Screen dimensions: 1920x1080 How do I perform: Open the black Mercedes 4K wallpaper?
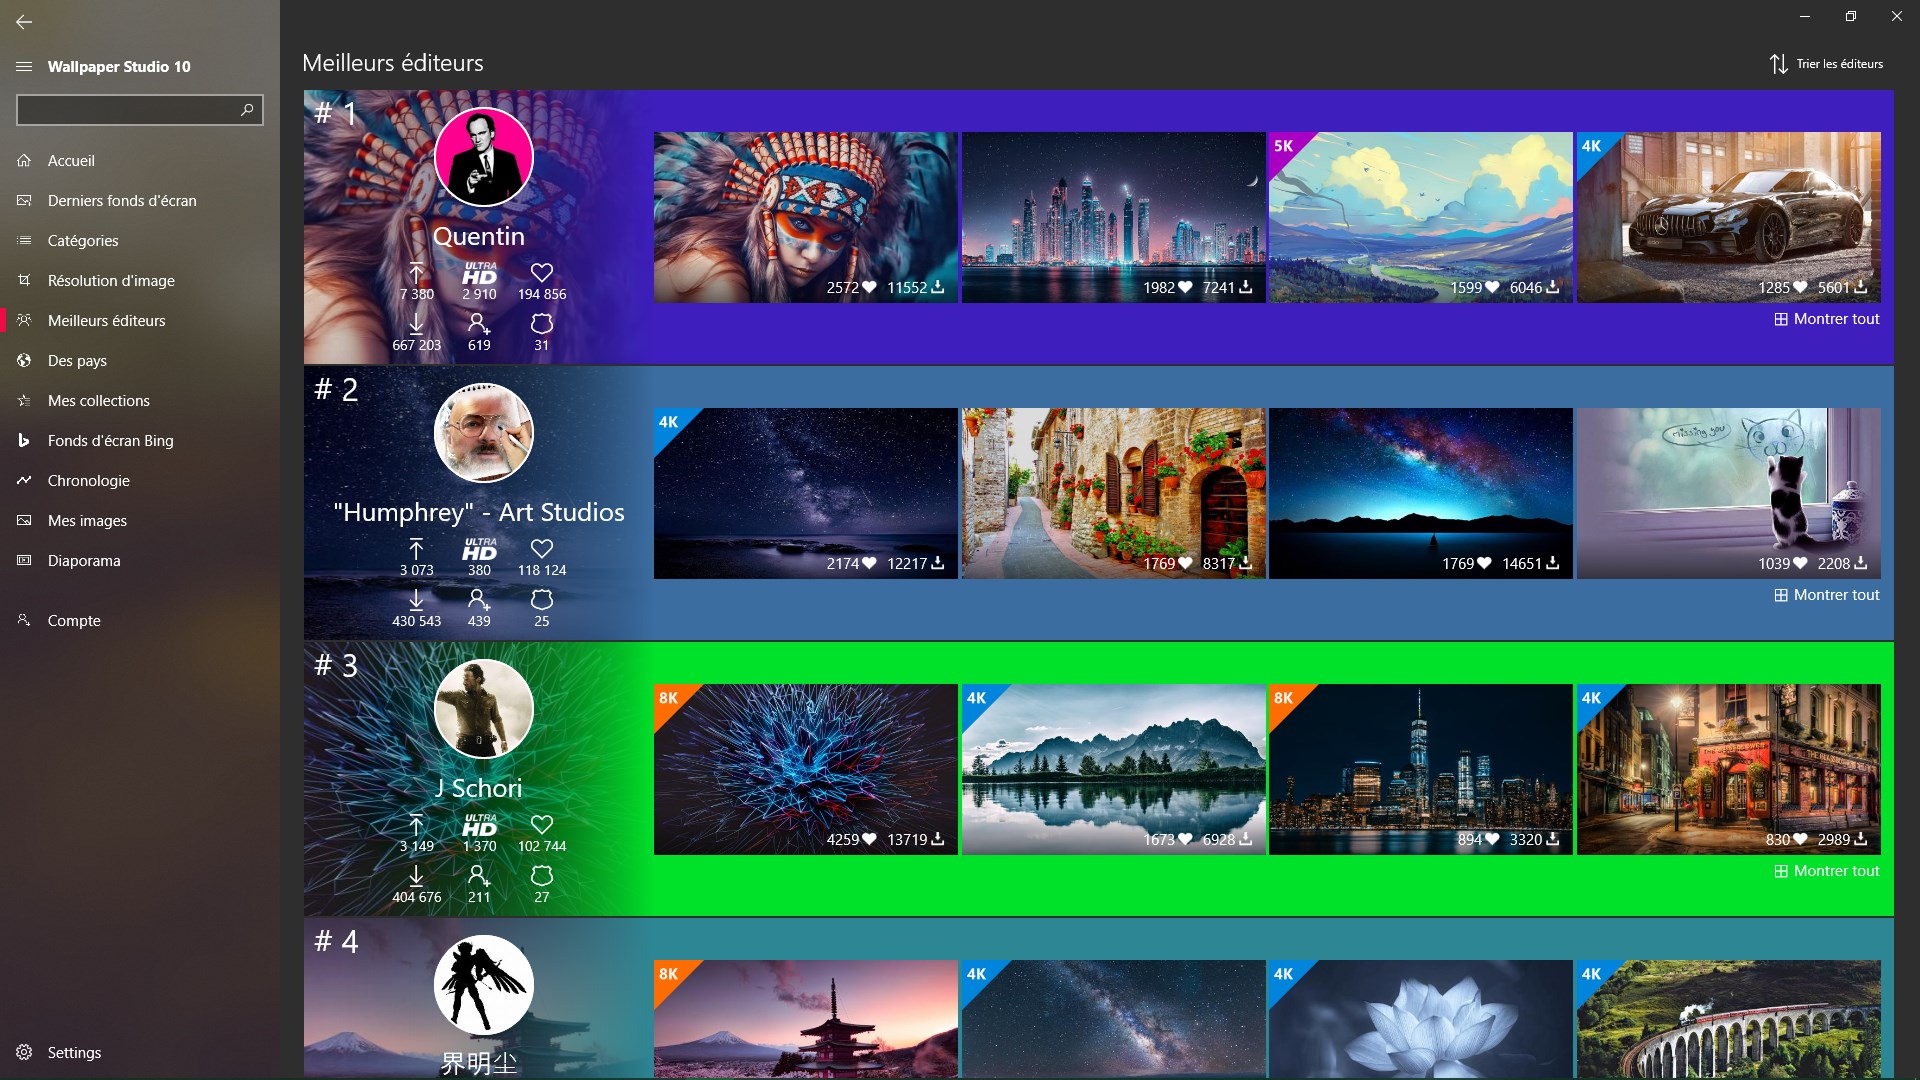click(x=1728, y=217)
